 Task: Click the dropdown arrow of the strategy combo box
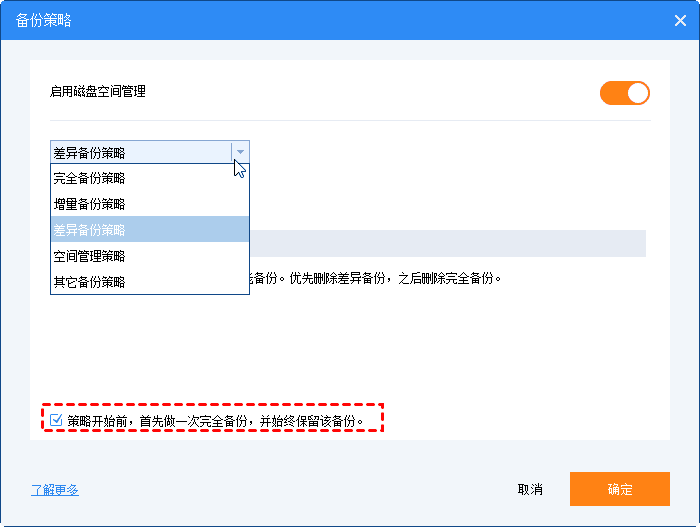point(240,152)
